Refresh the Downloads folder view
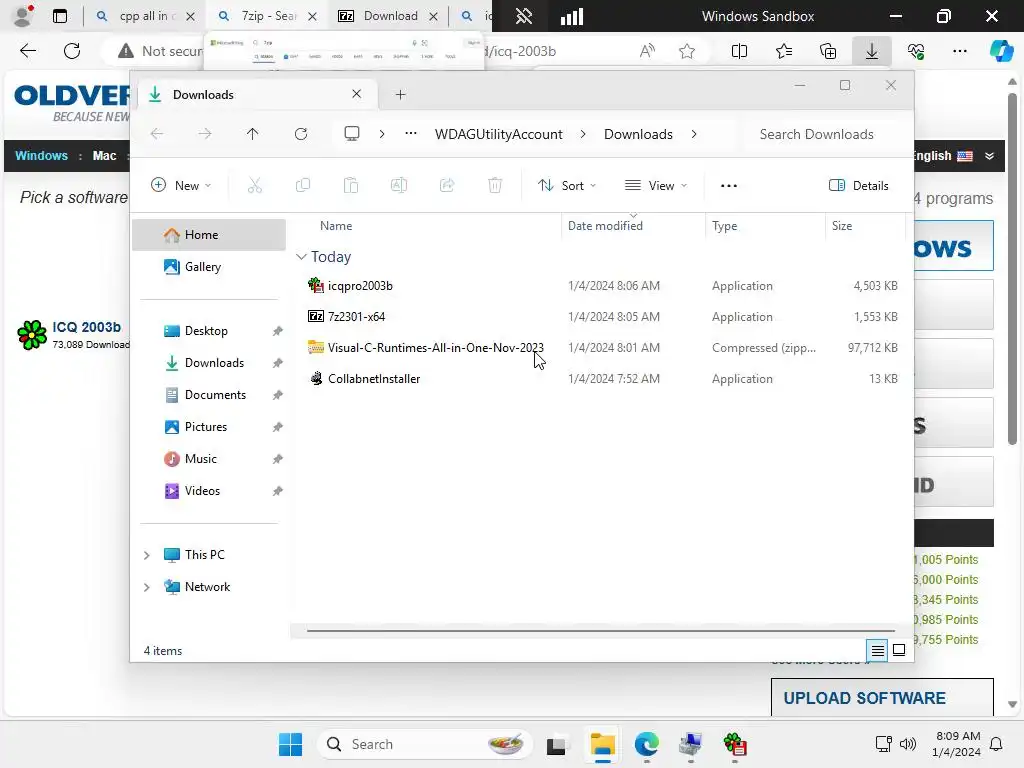 300,134
